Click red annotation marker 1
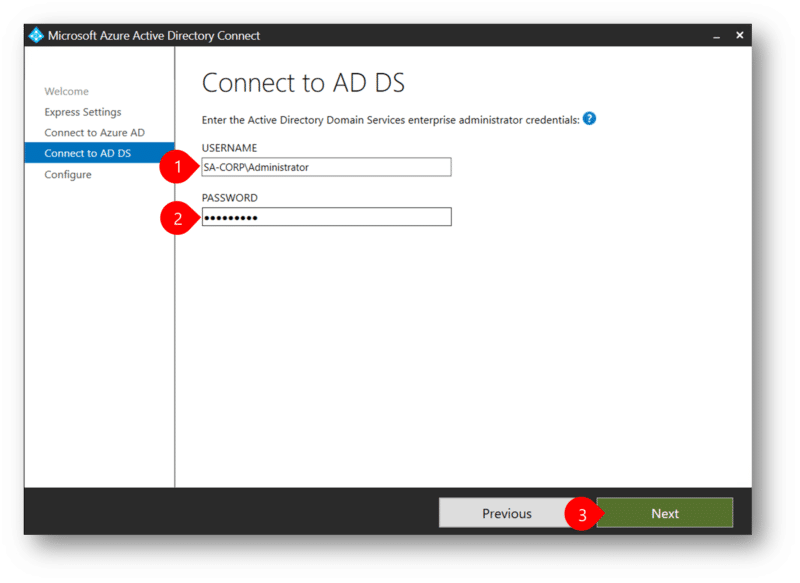800x583 pixels. [x=177, y=166]
